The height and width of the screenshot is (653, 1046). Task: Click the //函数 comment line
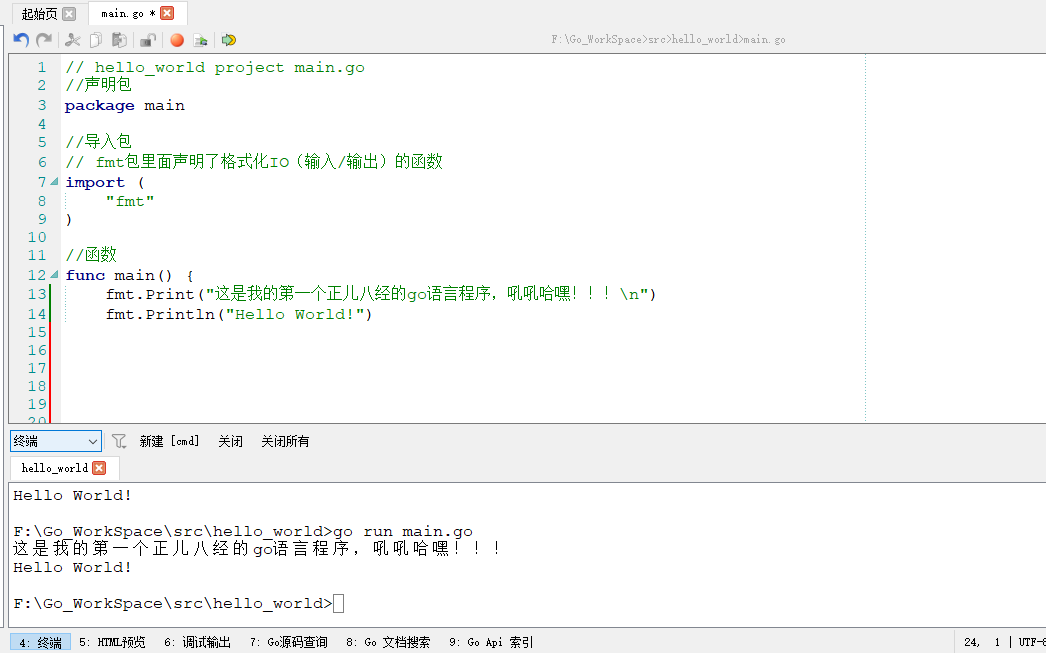(x=91, y=255)
